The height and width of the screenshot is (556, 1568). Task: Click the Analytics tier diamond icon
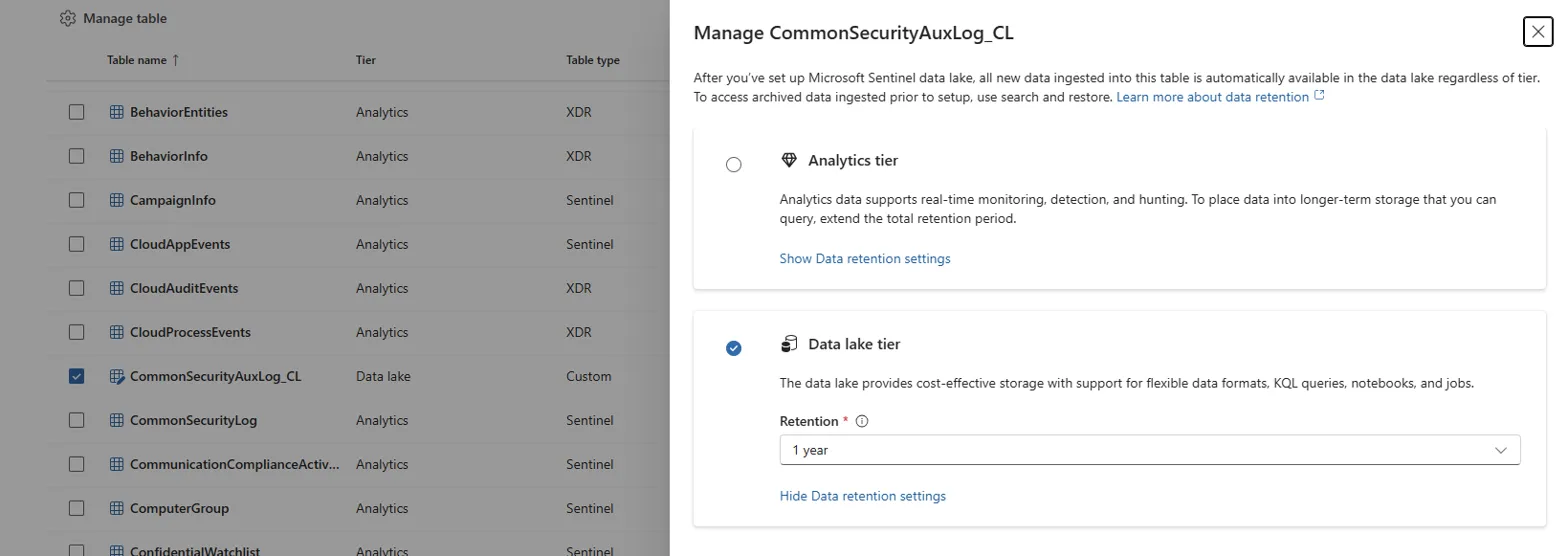tap(789, 160)
